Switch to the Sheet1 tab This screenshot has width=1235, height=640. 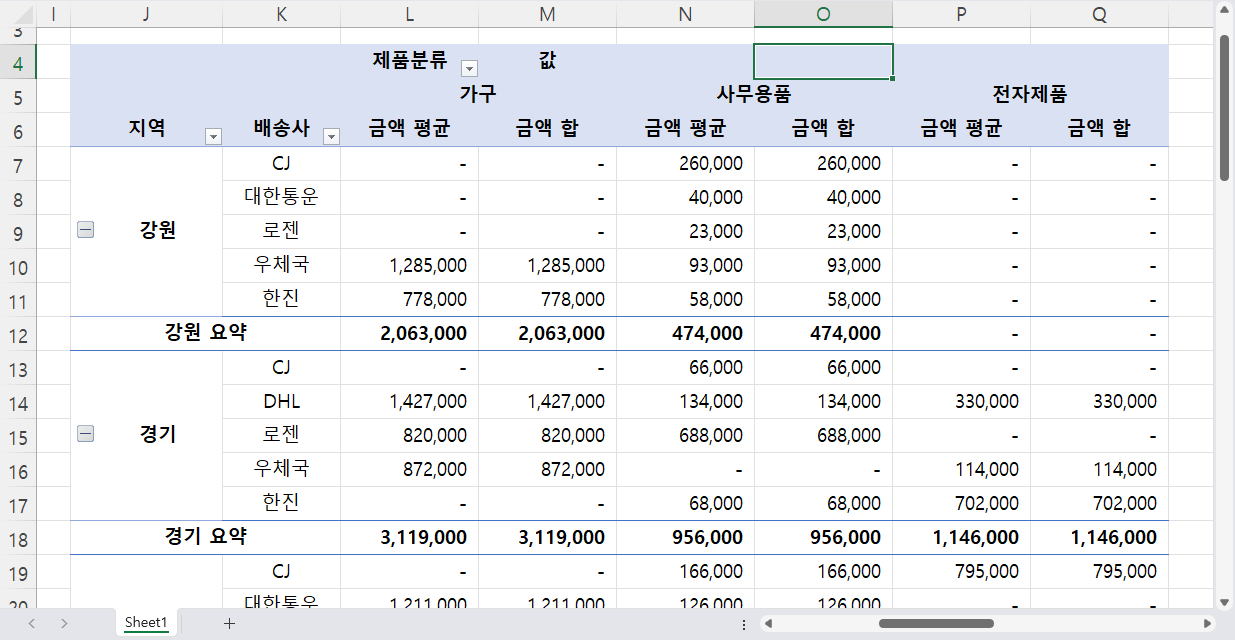(146, 622)
